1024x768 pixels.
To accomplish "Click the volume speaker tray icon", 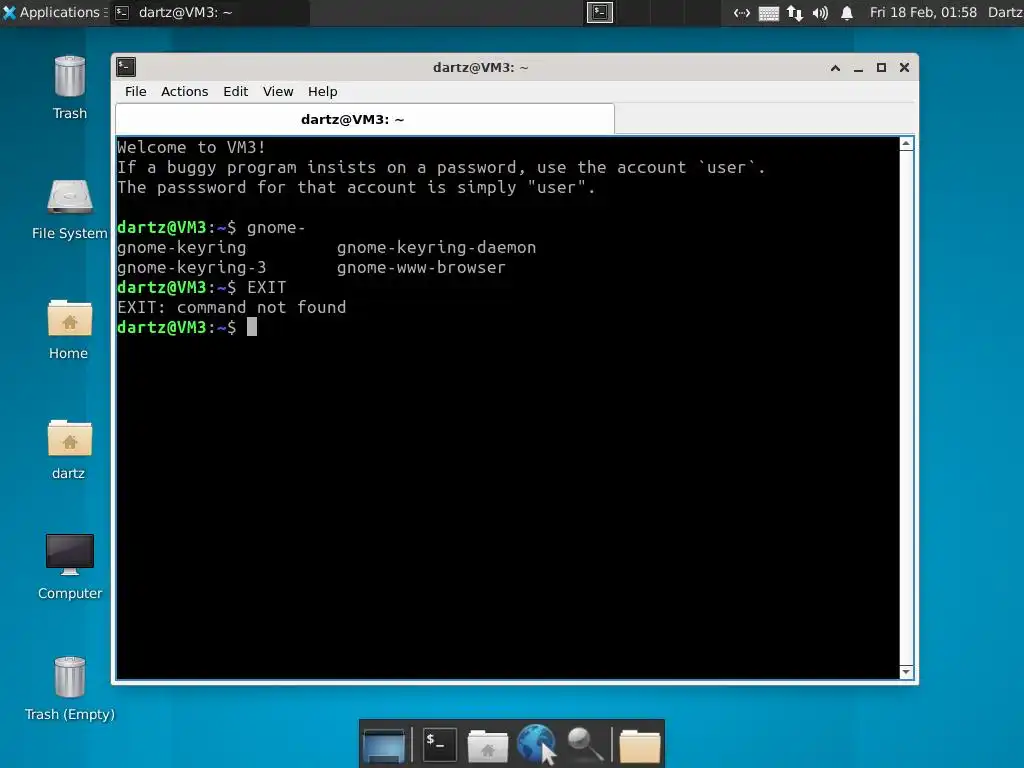I will pos(820,12).
